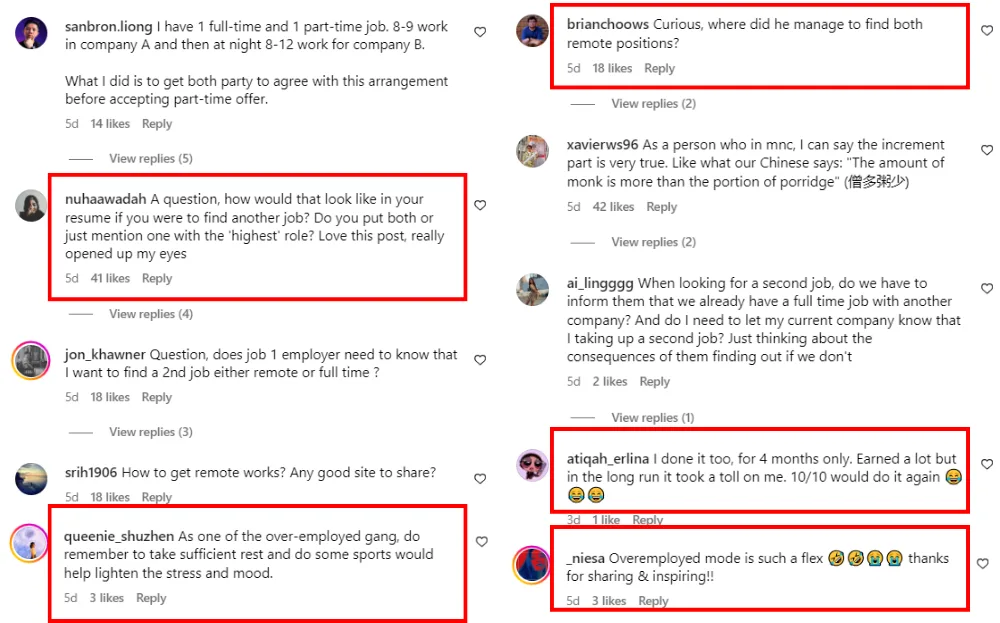Like jon_khawner's question using heart icon
This screenshot has height=623, width=1000.
click(x=480, y=360)
